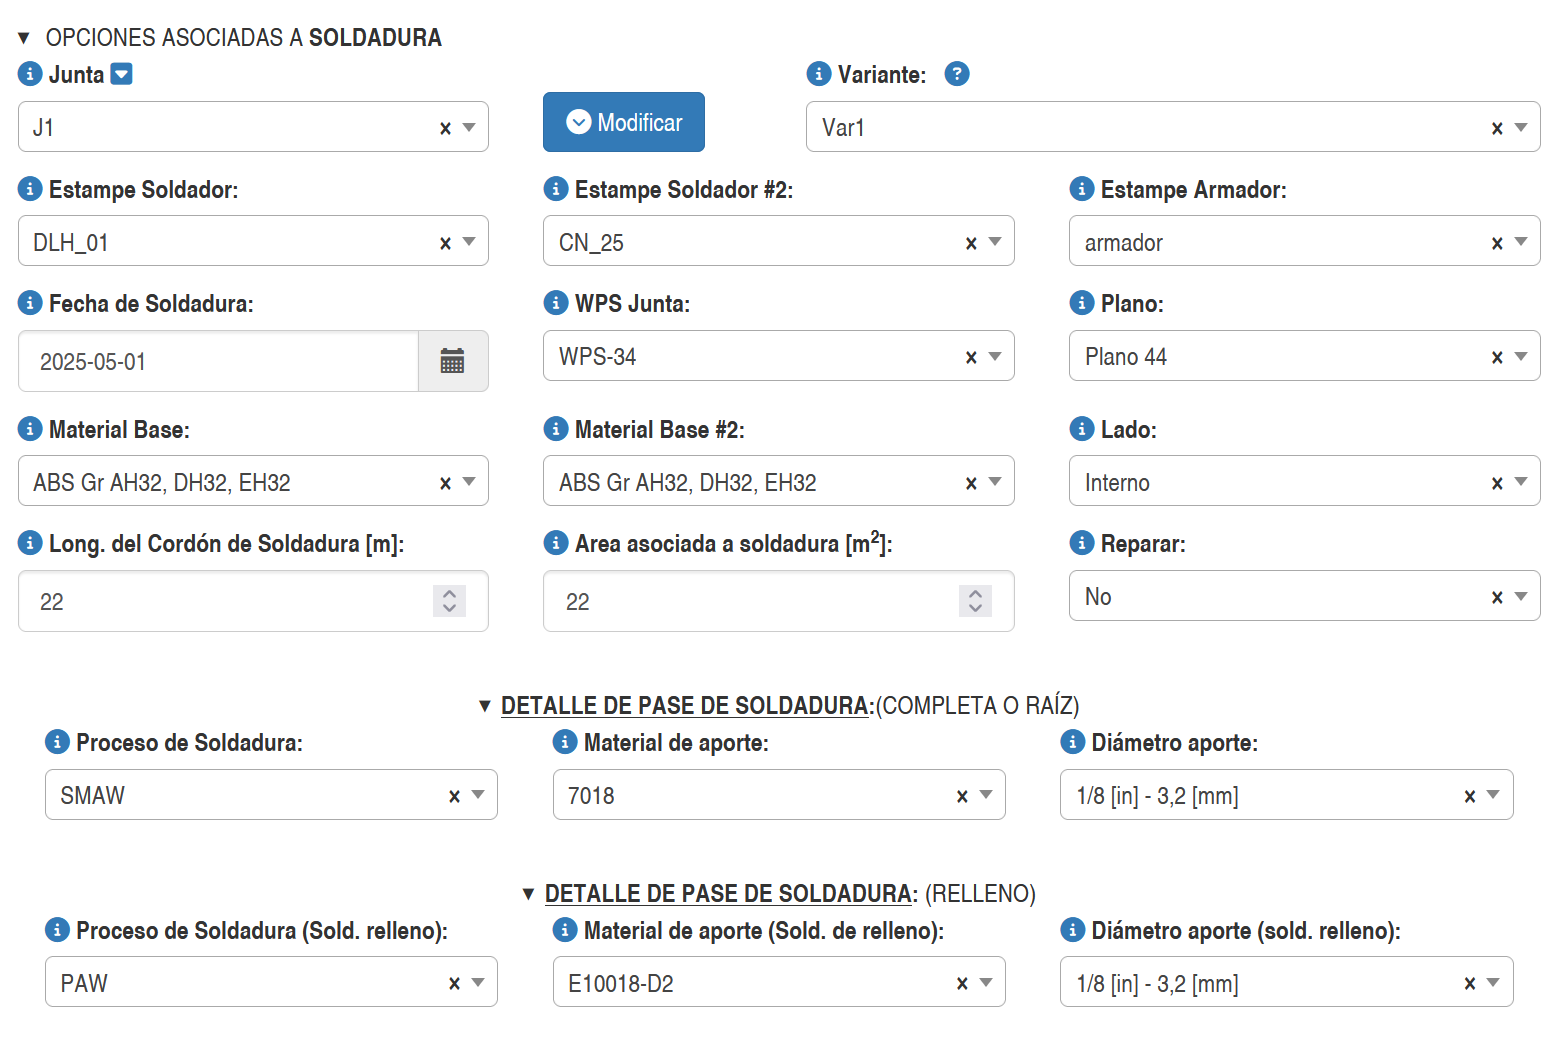Click the info icon beside Junta
Image resolution: width=1561 pixels, height=1053 pixels.
click(x=30, y=74)
